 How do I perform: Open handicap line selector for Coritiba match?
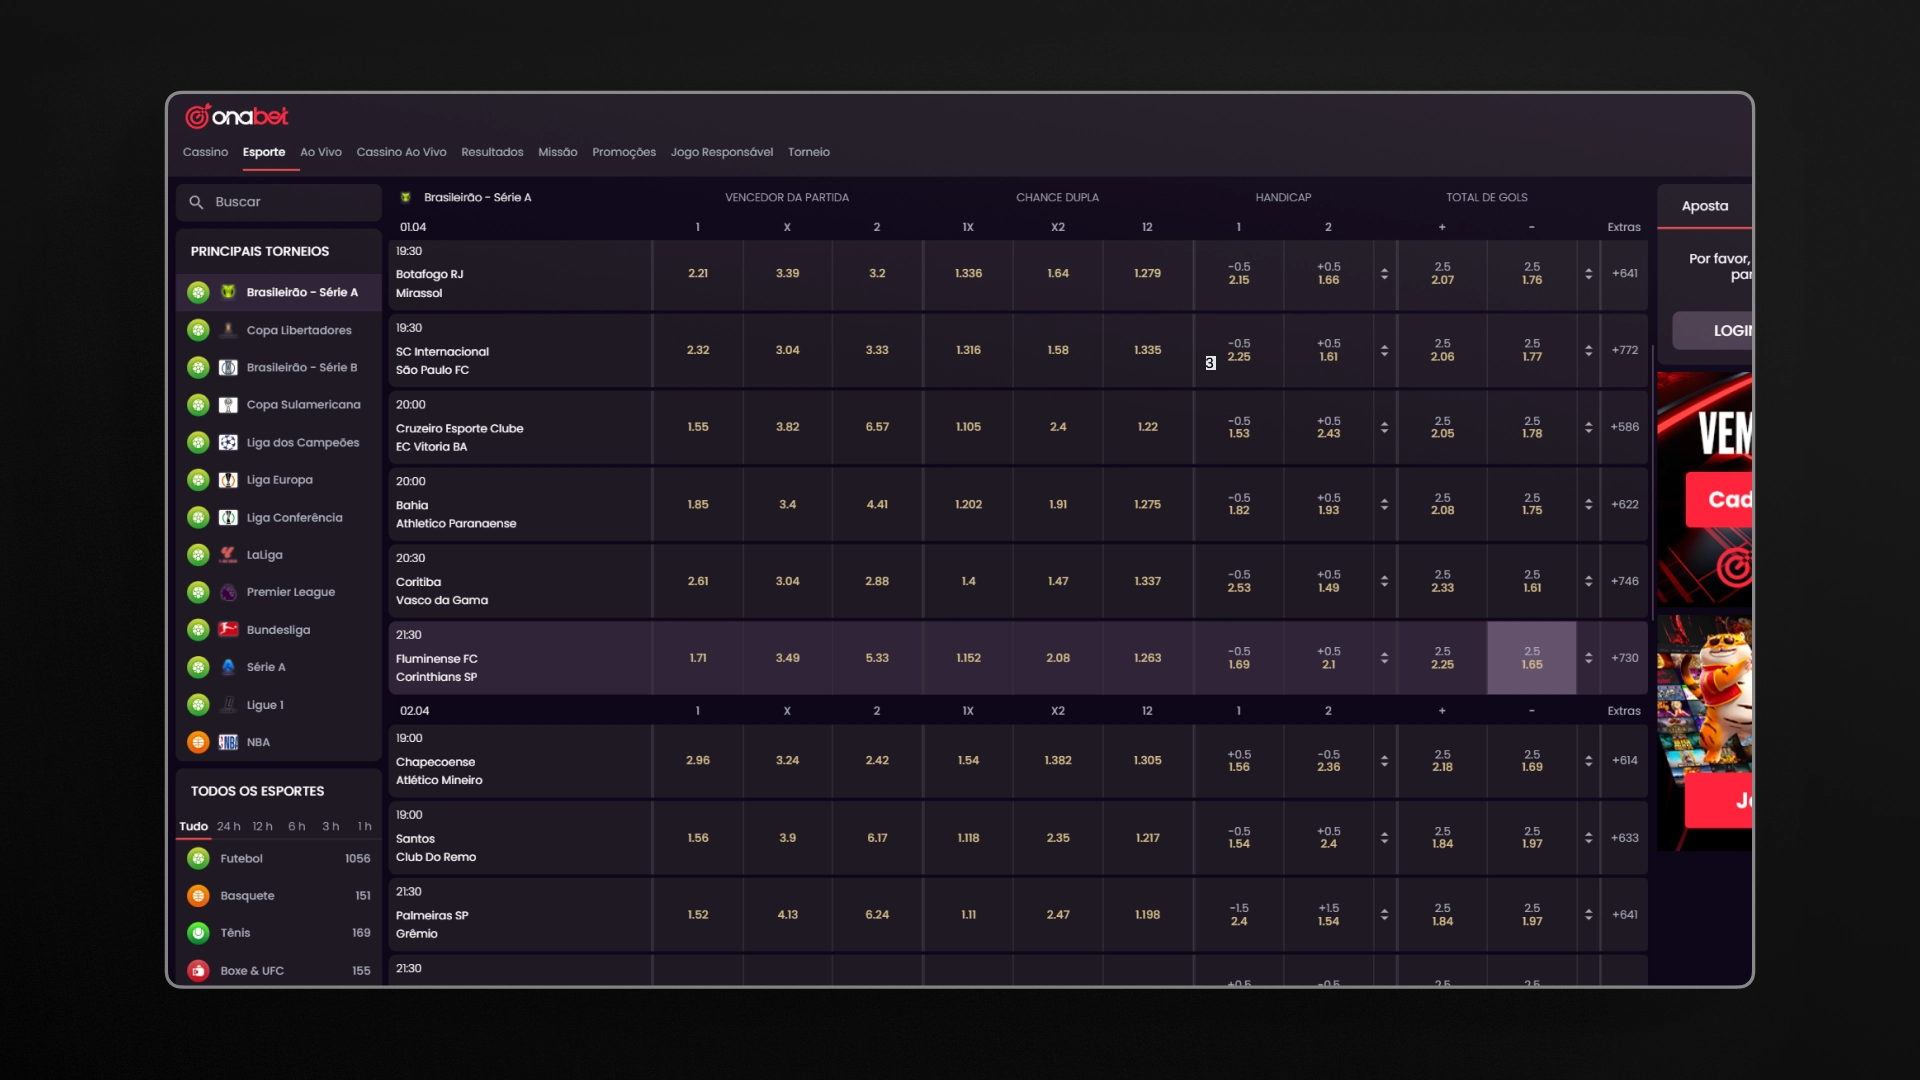click(x=1385, y=581)
